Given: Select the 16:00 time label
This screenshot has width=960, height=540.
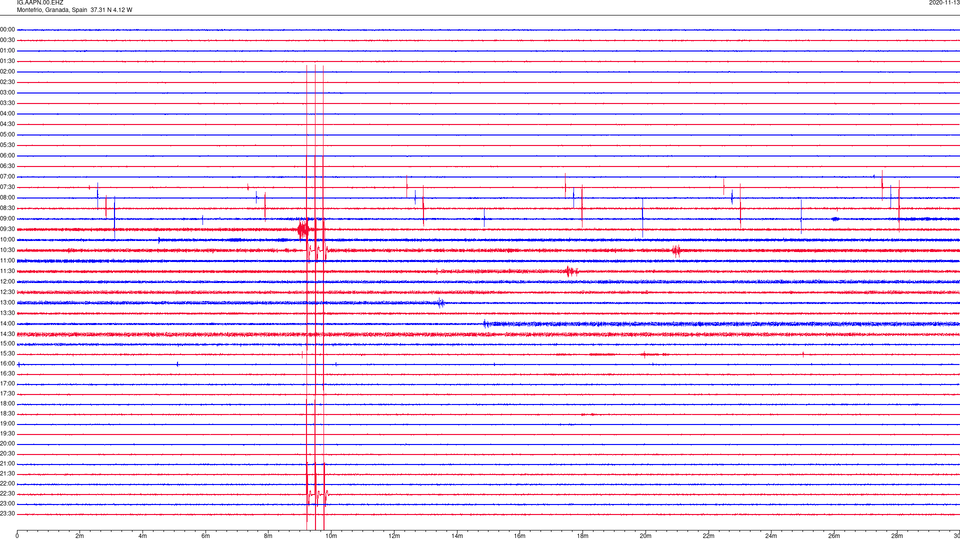Looking at the screenshot, I should pos(7,364).
